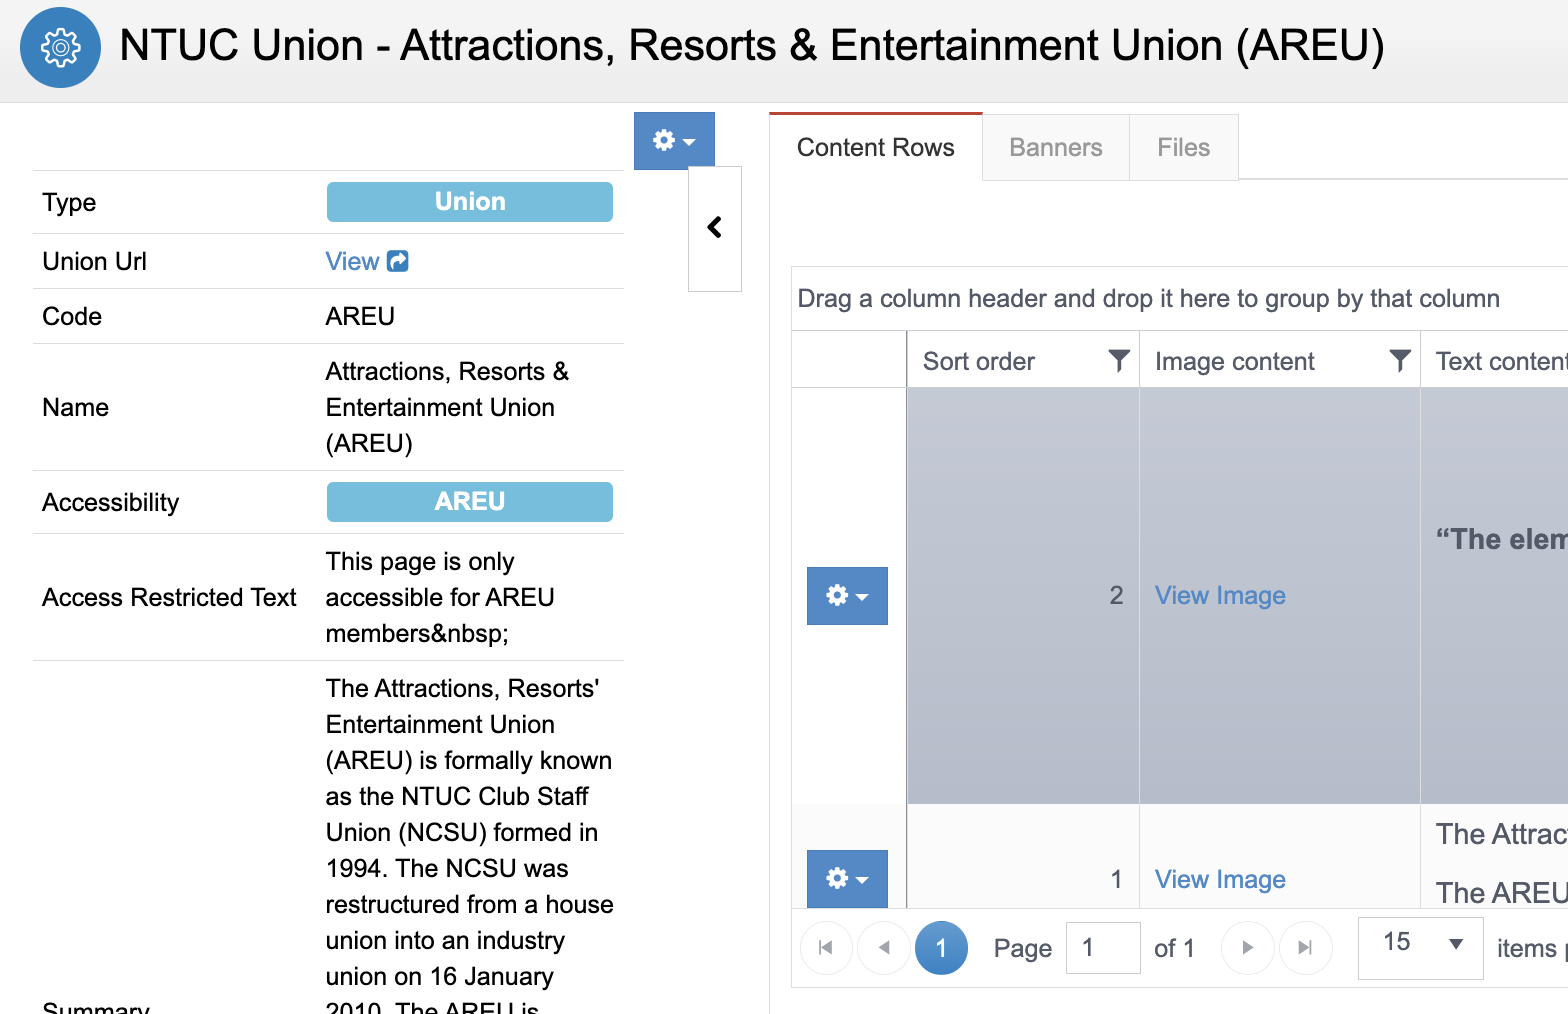Open gear menu for row with sort order 1
The image size is (1568, 1014).
tap(846, 878)
